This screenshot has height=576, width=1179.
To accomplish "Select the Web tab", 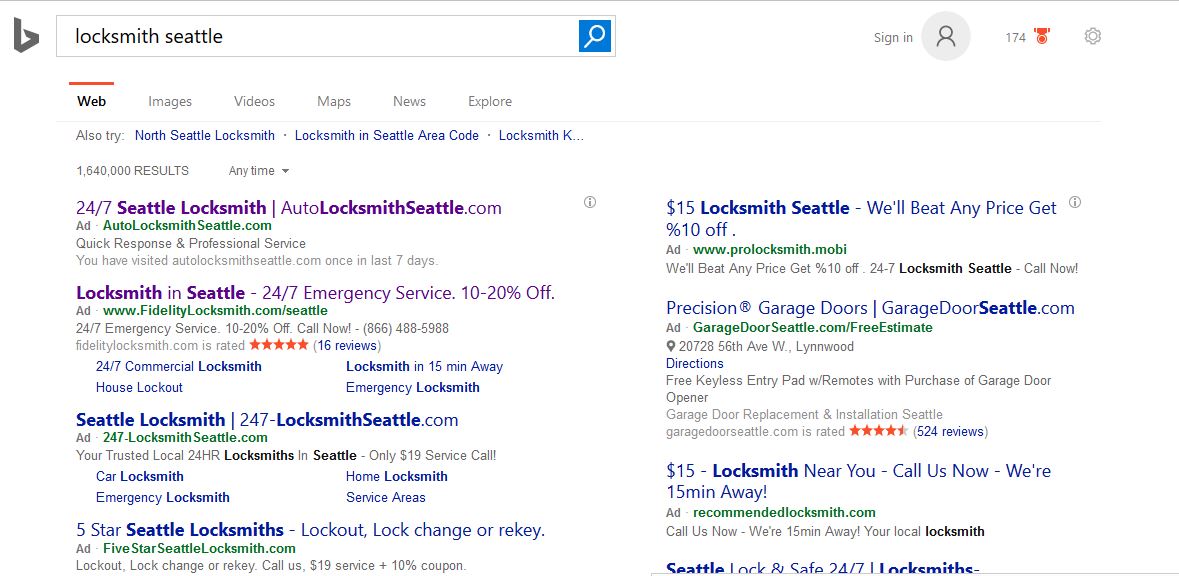I will (x=92, y=101).
